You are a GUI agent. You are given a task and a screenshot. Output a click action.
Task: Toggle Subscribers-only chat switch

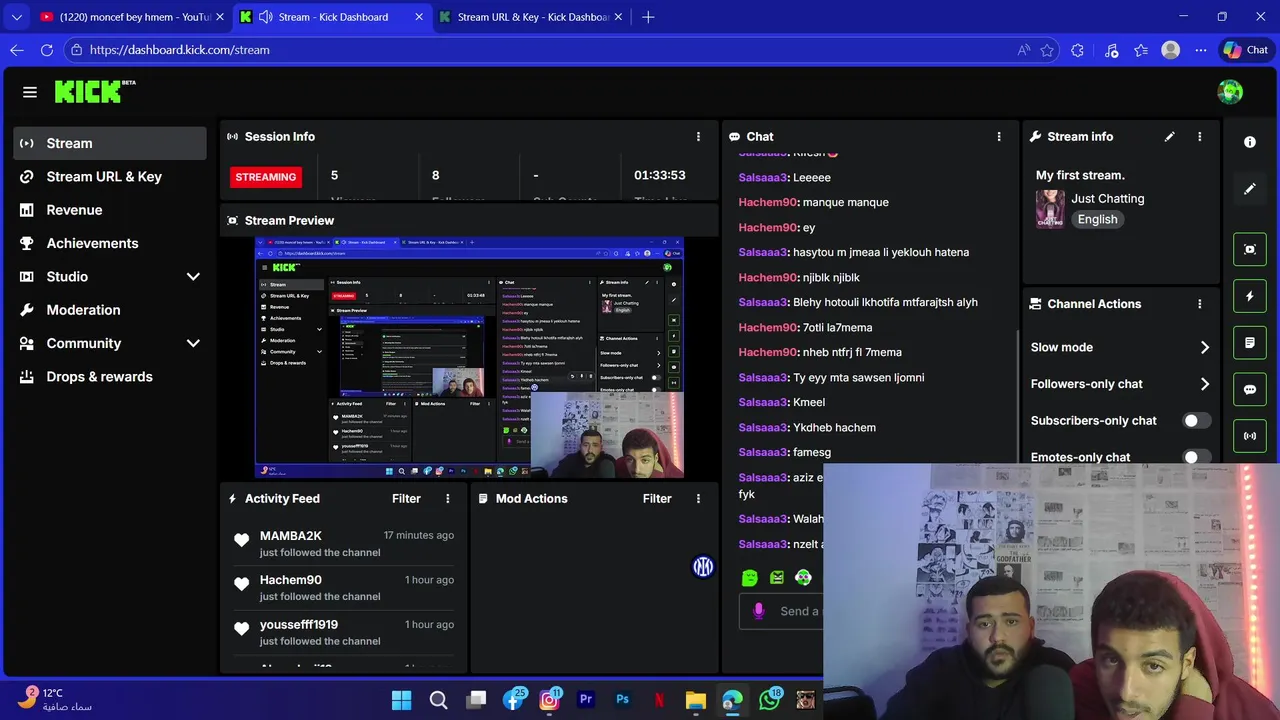(1197, 421)
